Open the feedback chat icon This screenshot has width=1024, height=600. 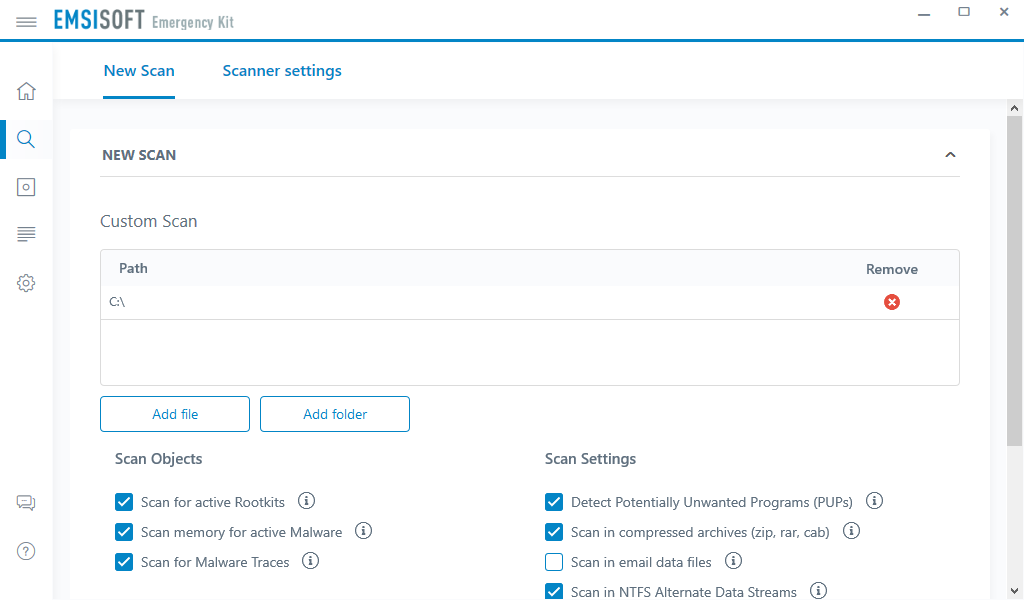coord(26,503)
